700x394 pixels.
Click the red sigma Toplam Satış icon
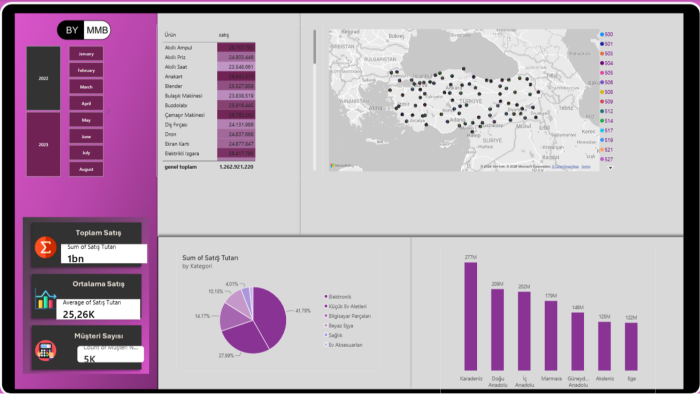point(46,247)
